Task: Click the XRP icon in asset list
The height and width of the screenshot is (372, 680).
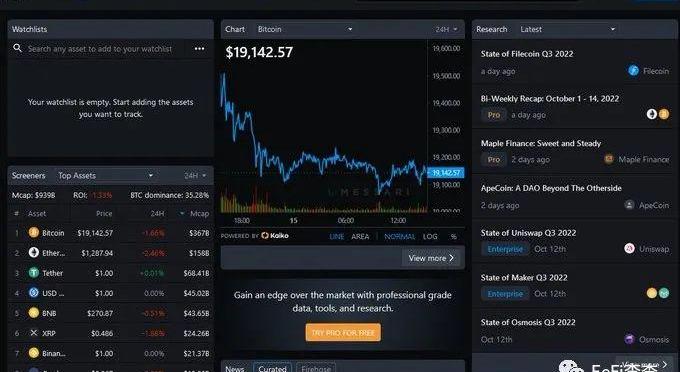Action: coord(34,333)
